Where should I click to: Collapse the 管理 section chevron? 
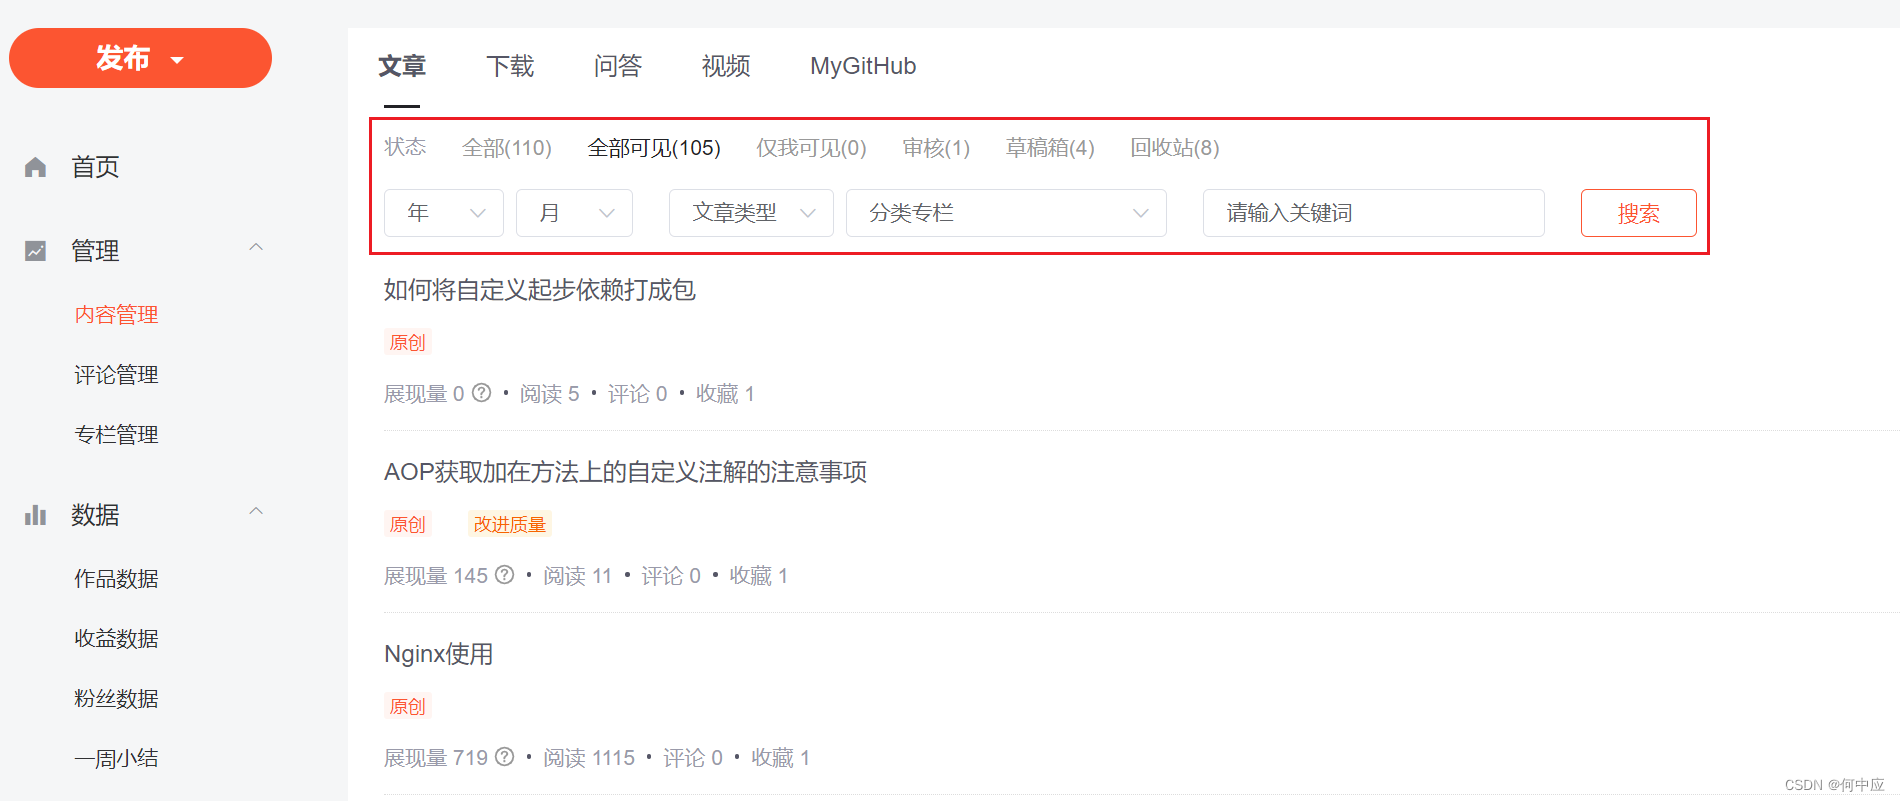256,247
